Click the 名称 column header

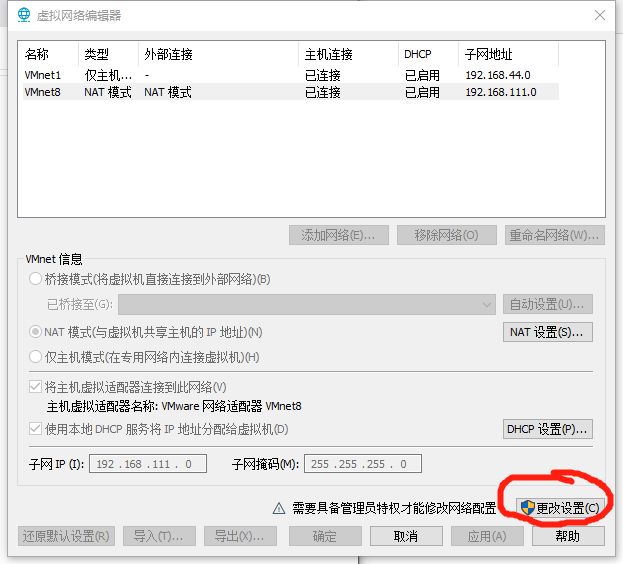[x=48, y=54]
